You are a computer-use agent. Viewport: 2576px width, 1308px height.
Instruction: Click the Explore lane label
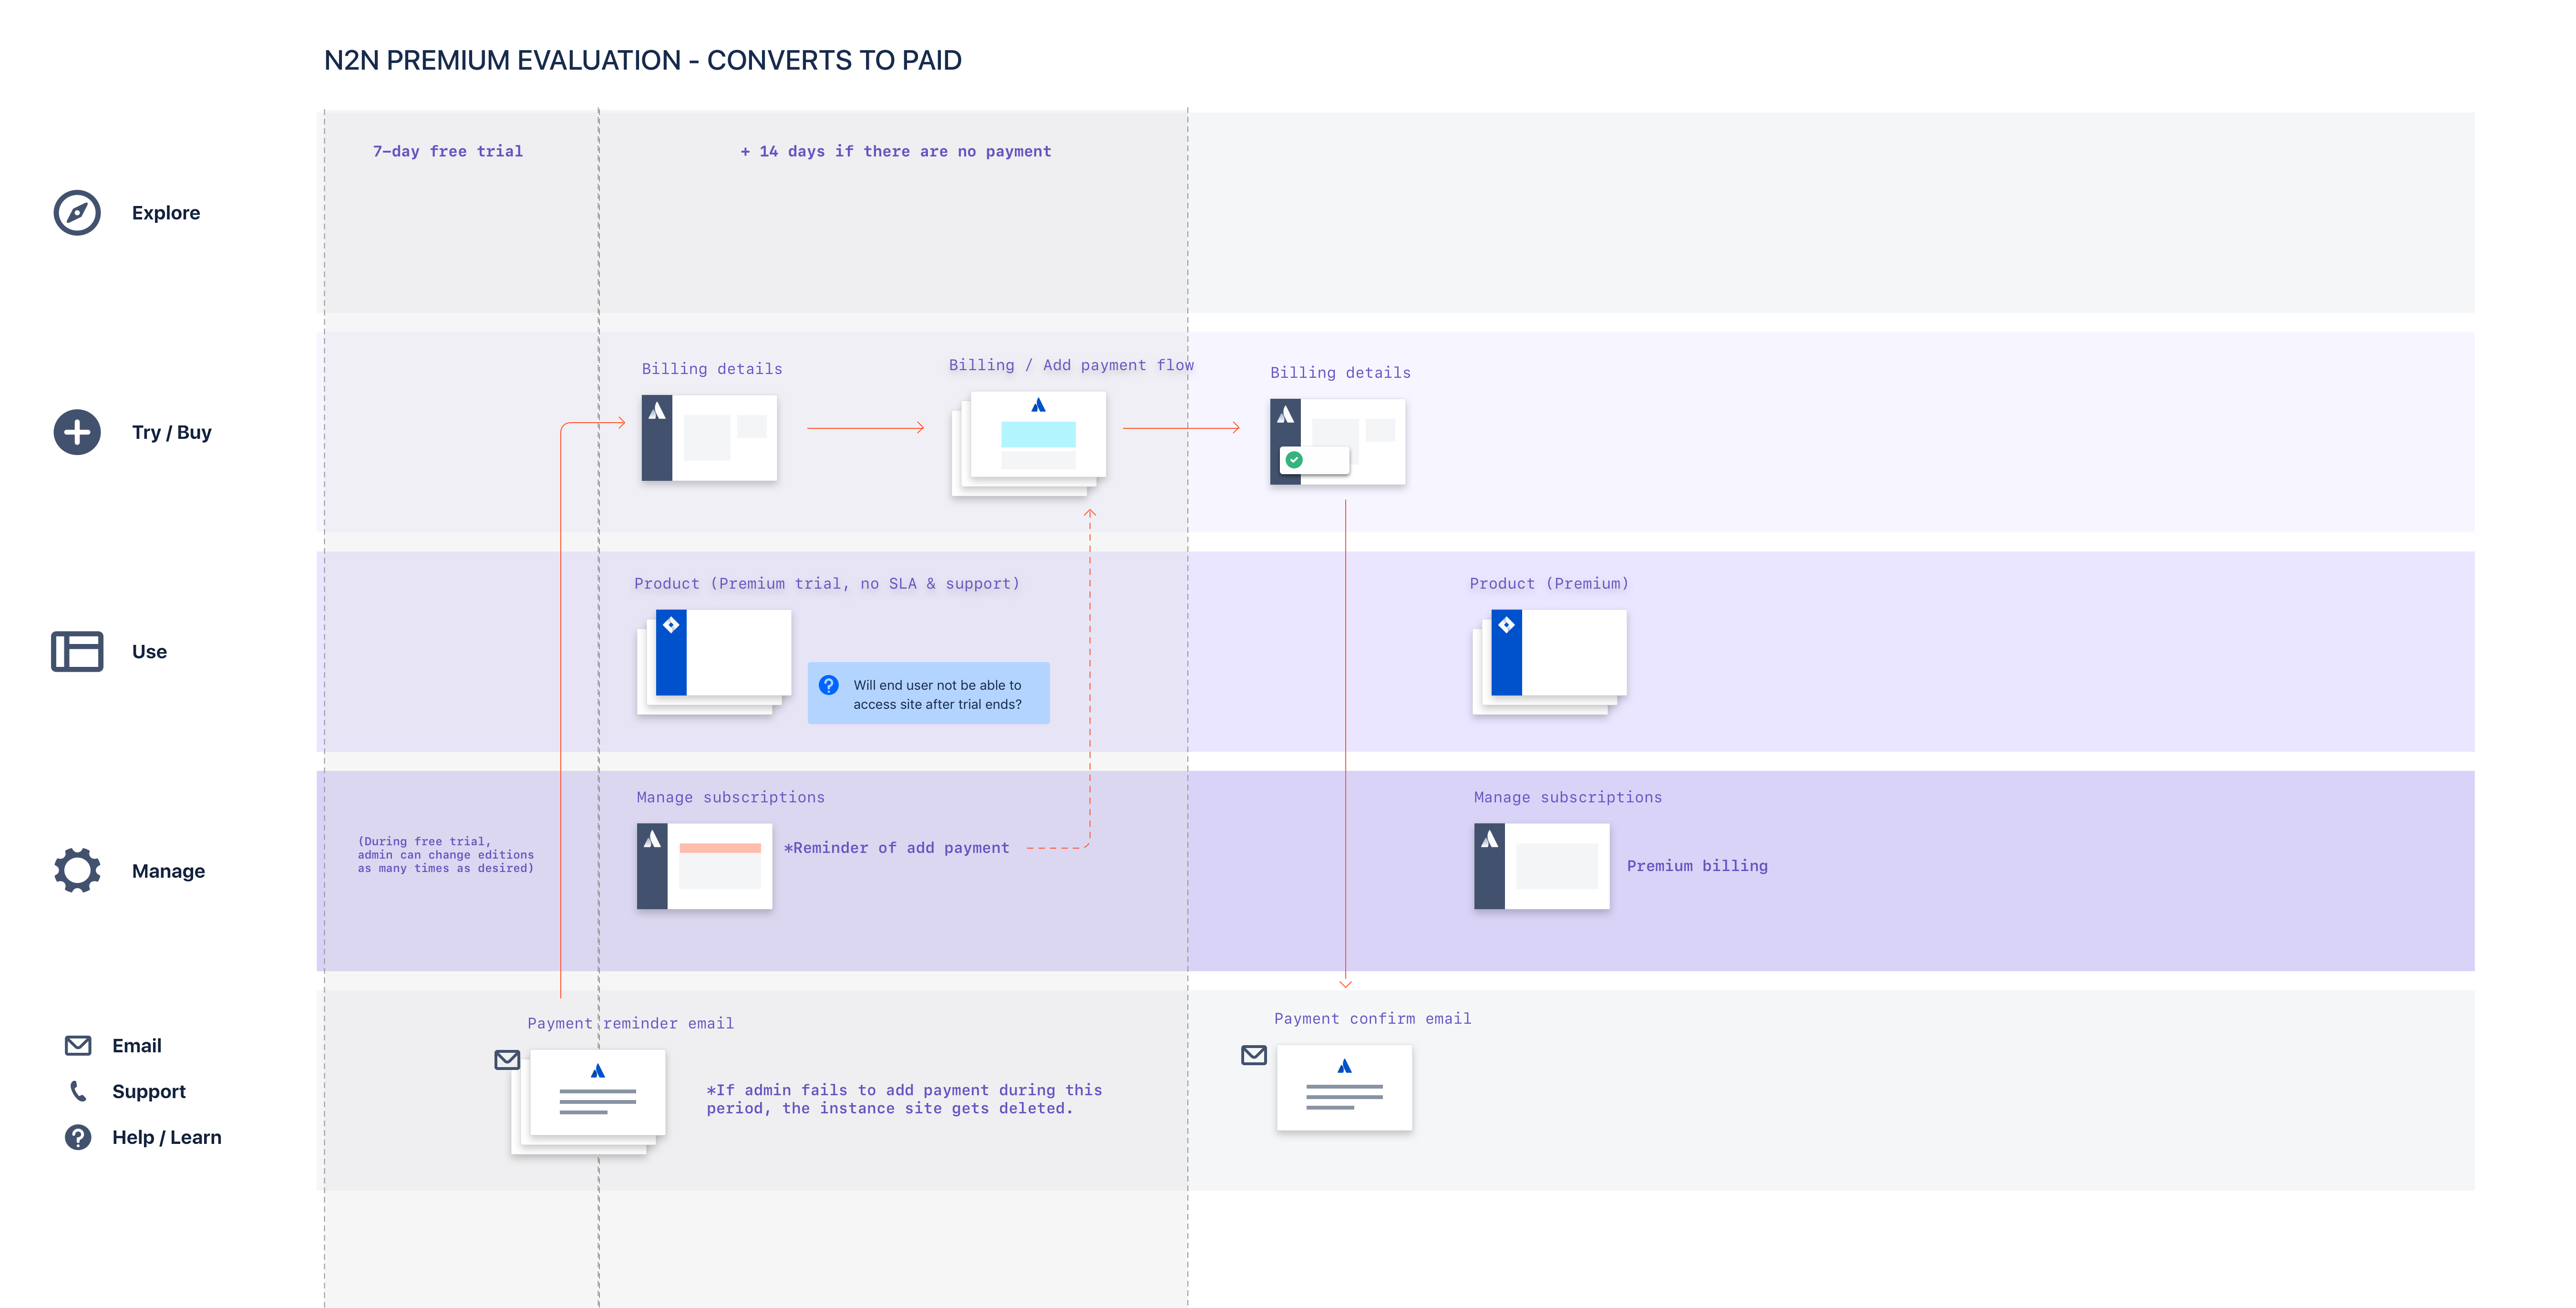tap(166, 213)
